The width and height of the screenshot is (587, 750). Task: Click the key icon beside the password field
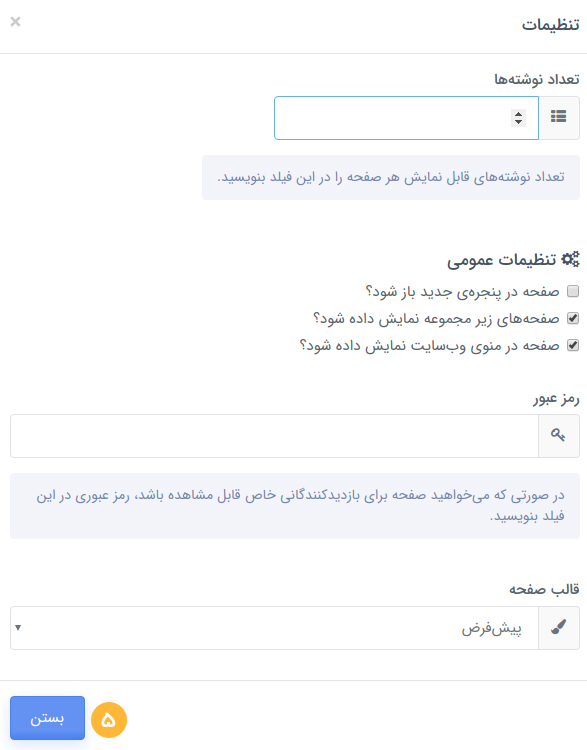[558, 435]
